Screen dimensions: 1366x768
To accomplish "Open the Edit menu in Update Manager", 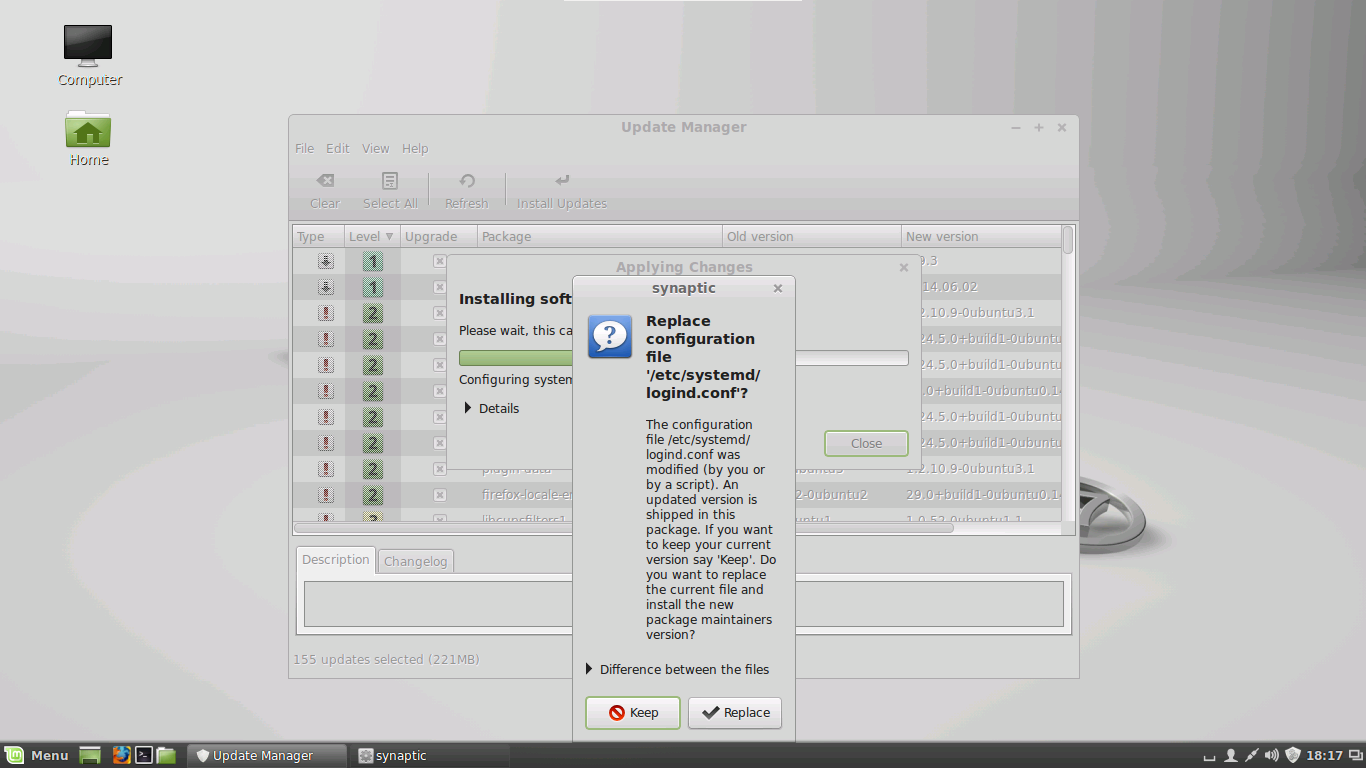I will point(338,148).
